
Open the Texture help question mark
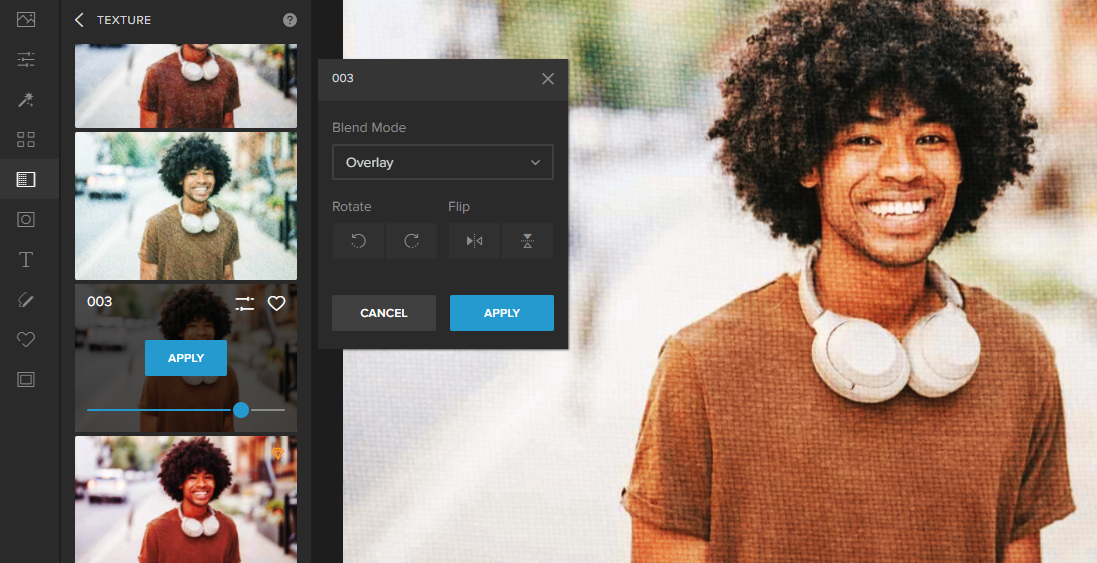click(x=290, y=20)
